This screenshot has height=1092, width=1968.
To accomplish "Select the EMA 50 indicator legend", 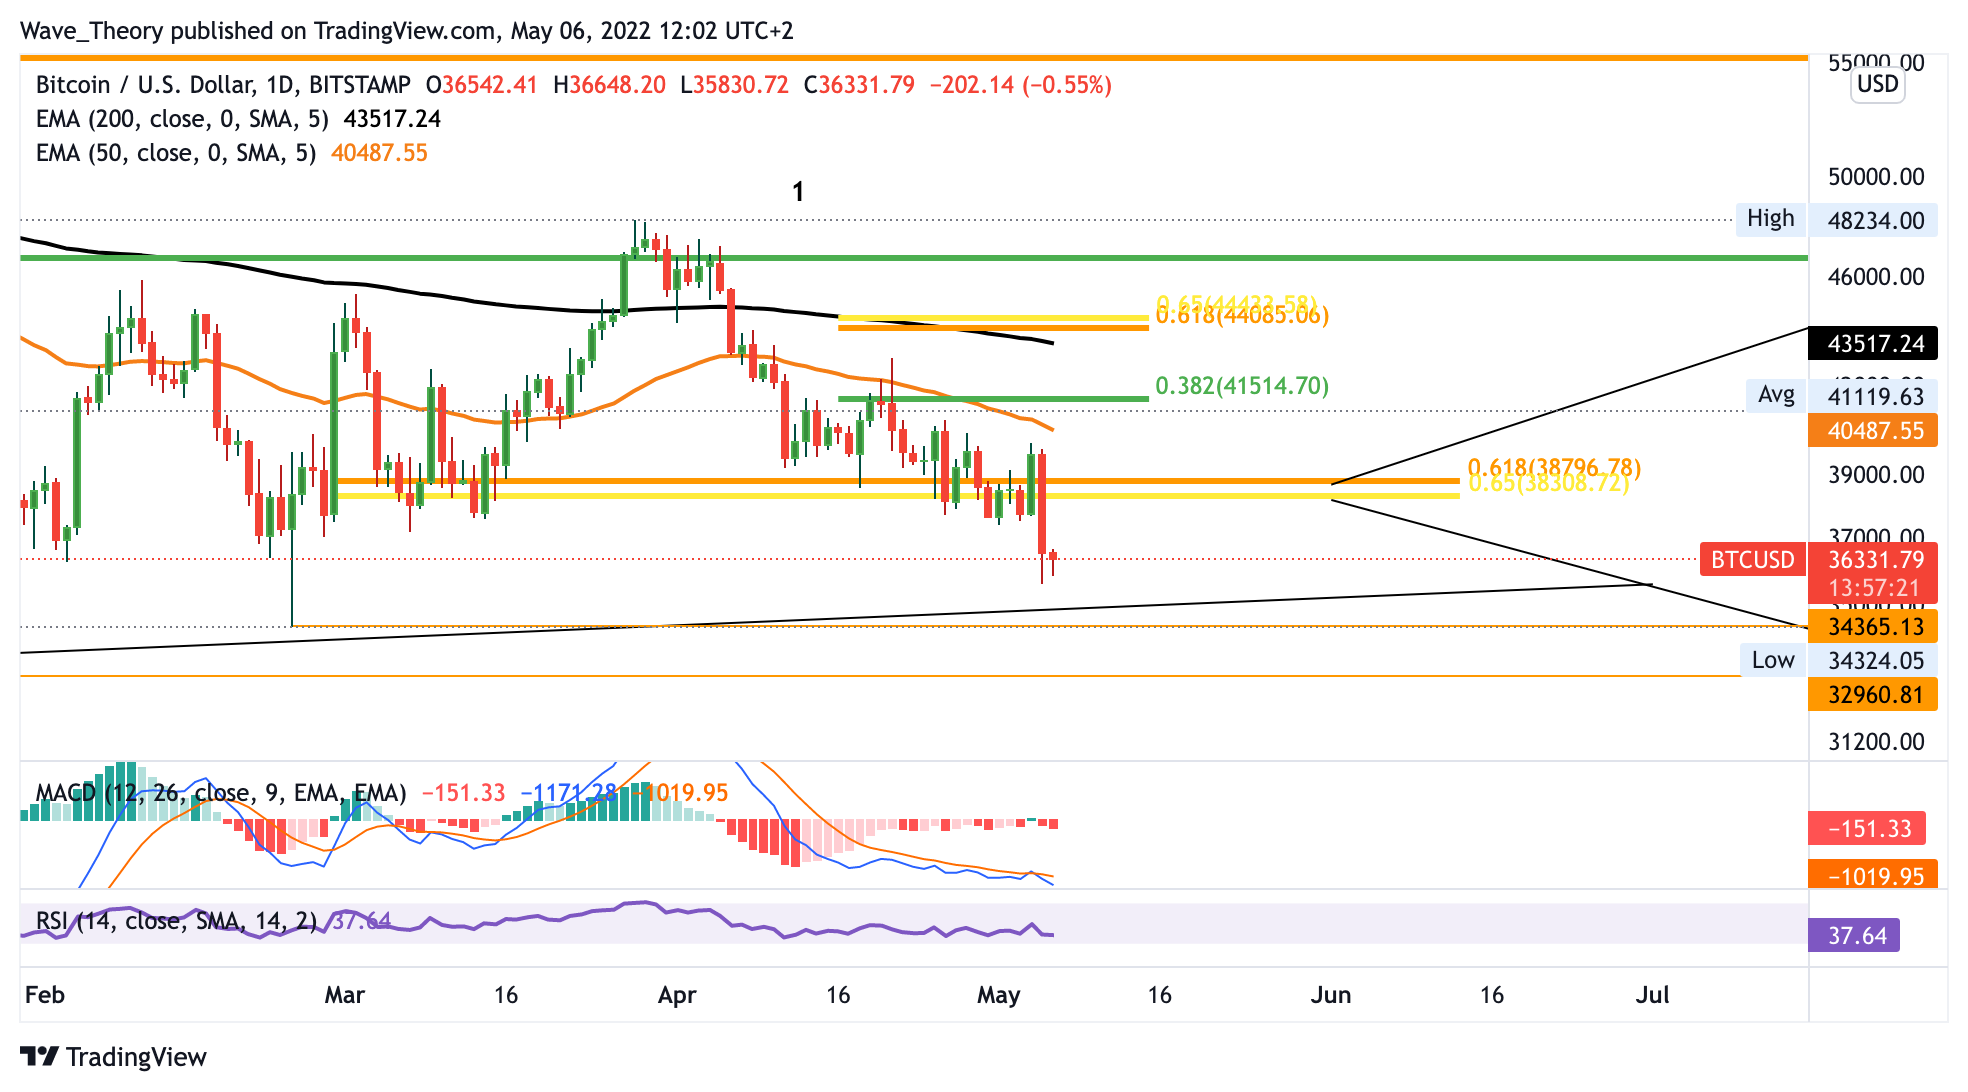I will (175, 153).
